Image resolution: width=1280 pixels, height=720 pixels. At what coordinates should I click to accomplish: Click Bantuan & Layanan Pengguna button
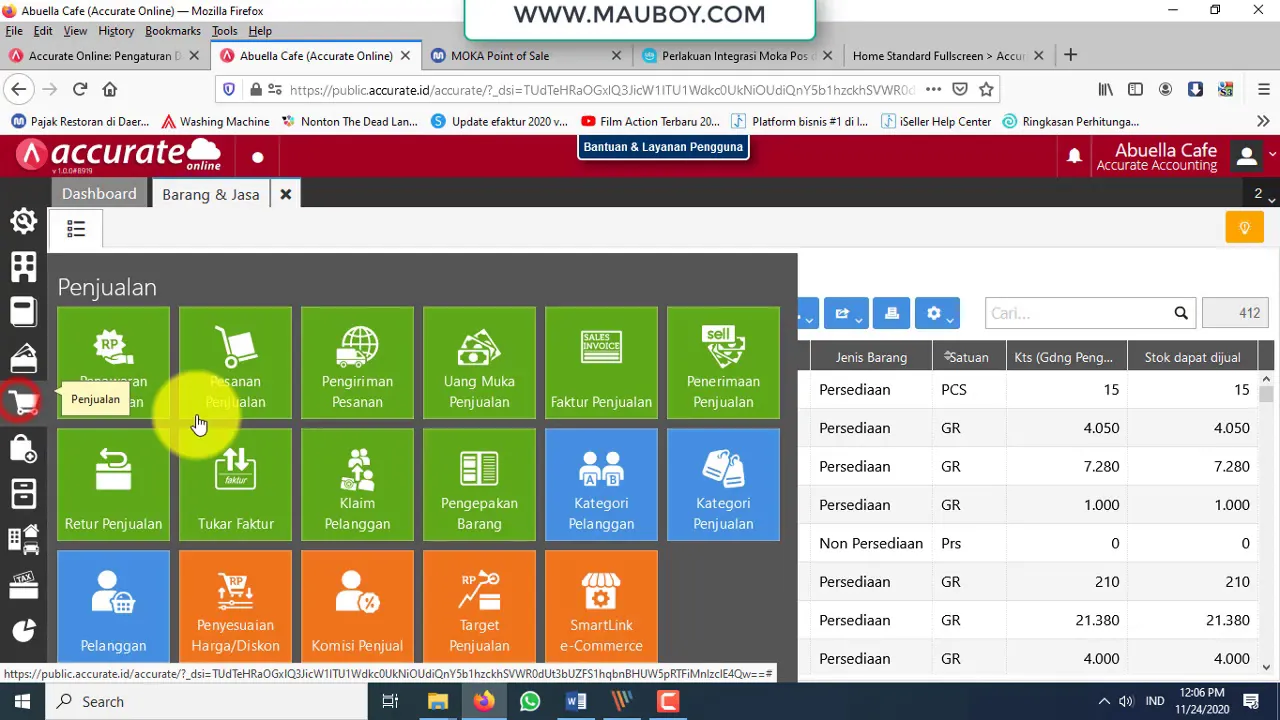coord(663,147)
